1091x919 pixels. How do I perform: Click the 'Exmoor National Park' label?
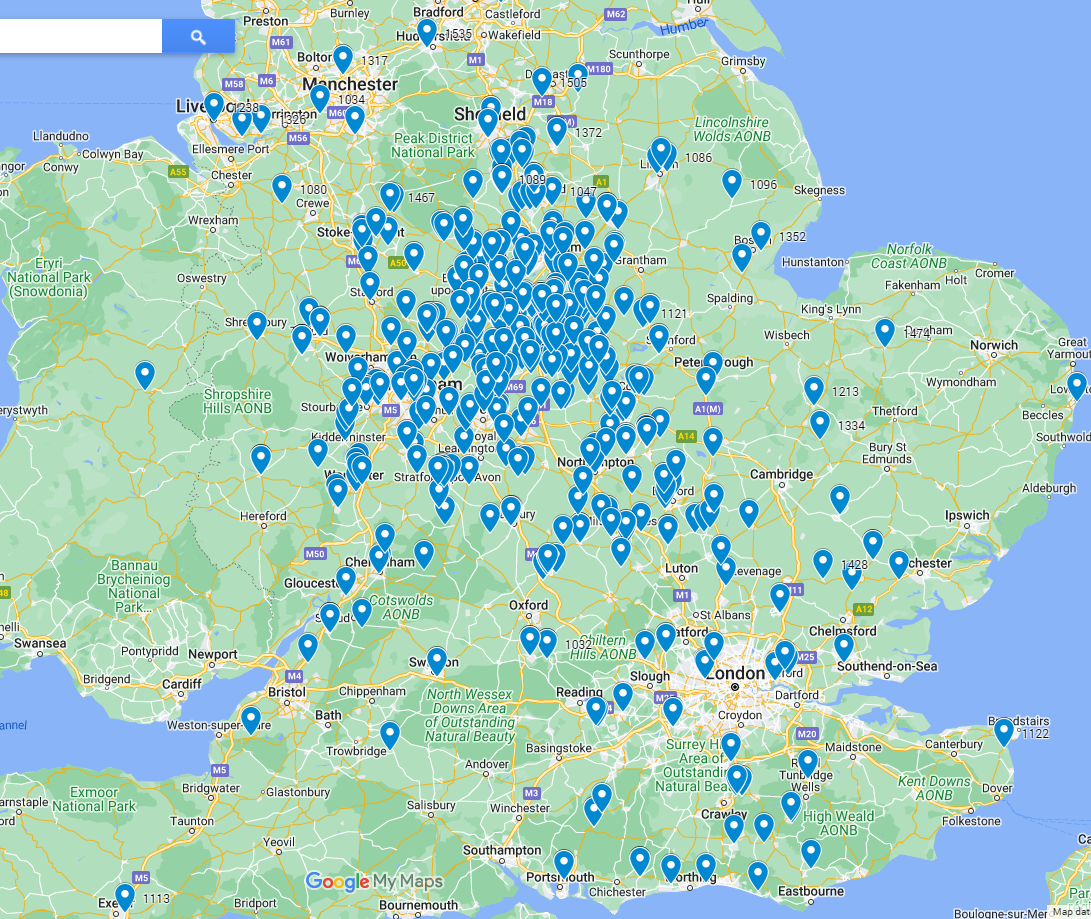pyautogui.click(x=94, y=799)
